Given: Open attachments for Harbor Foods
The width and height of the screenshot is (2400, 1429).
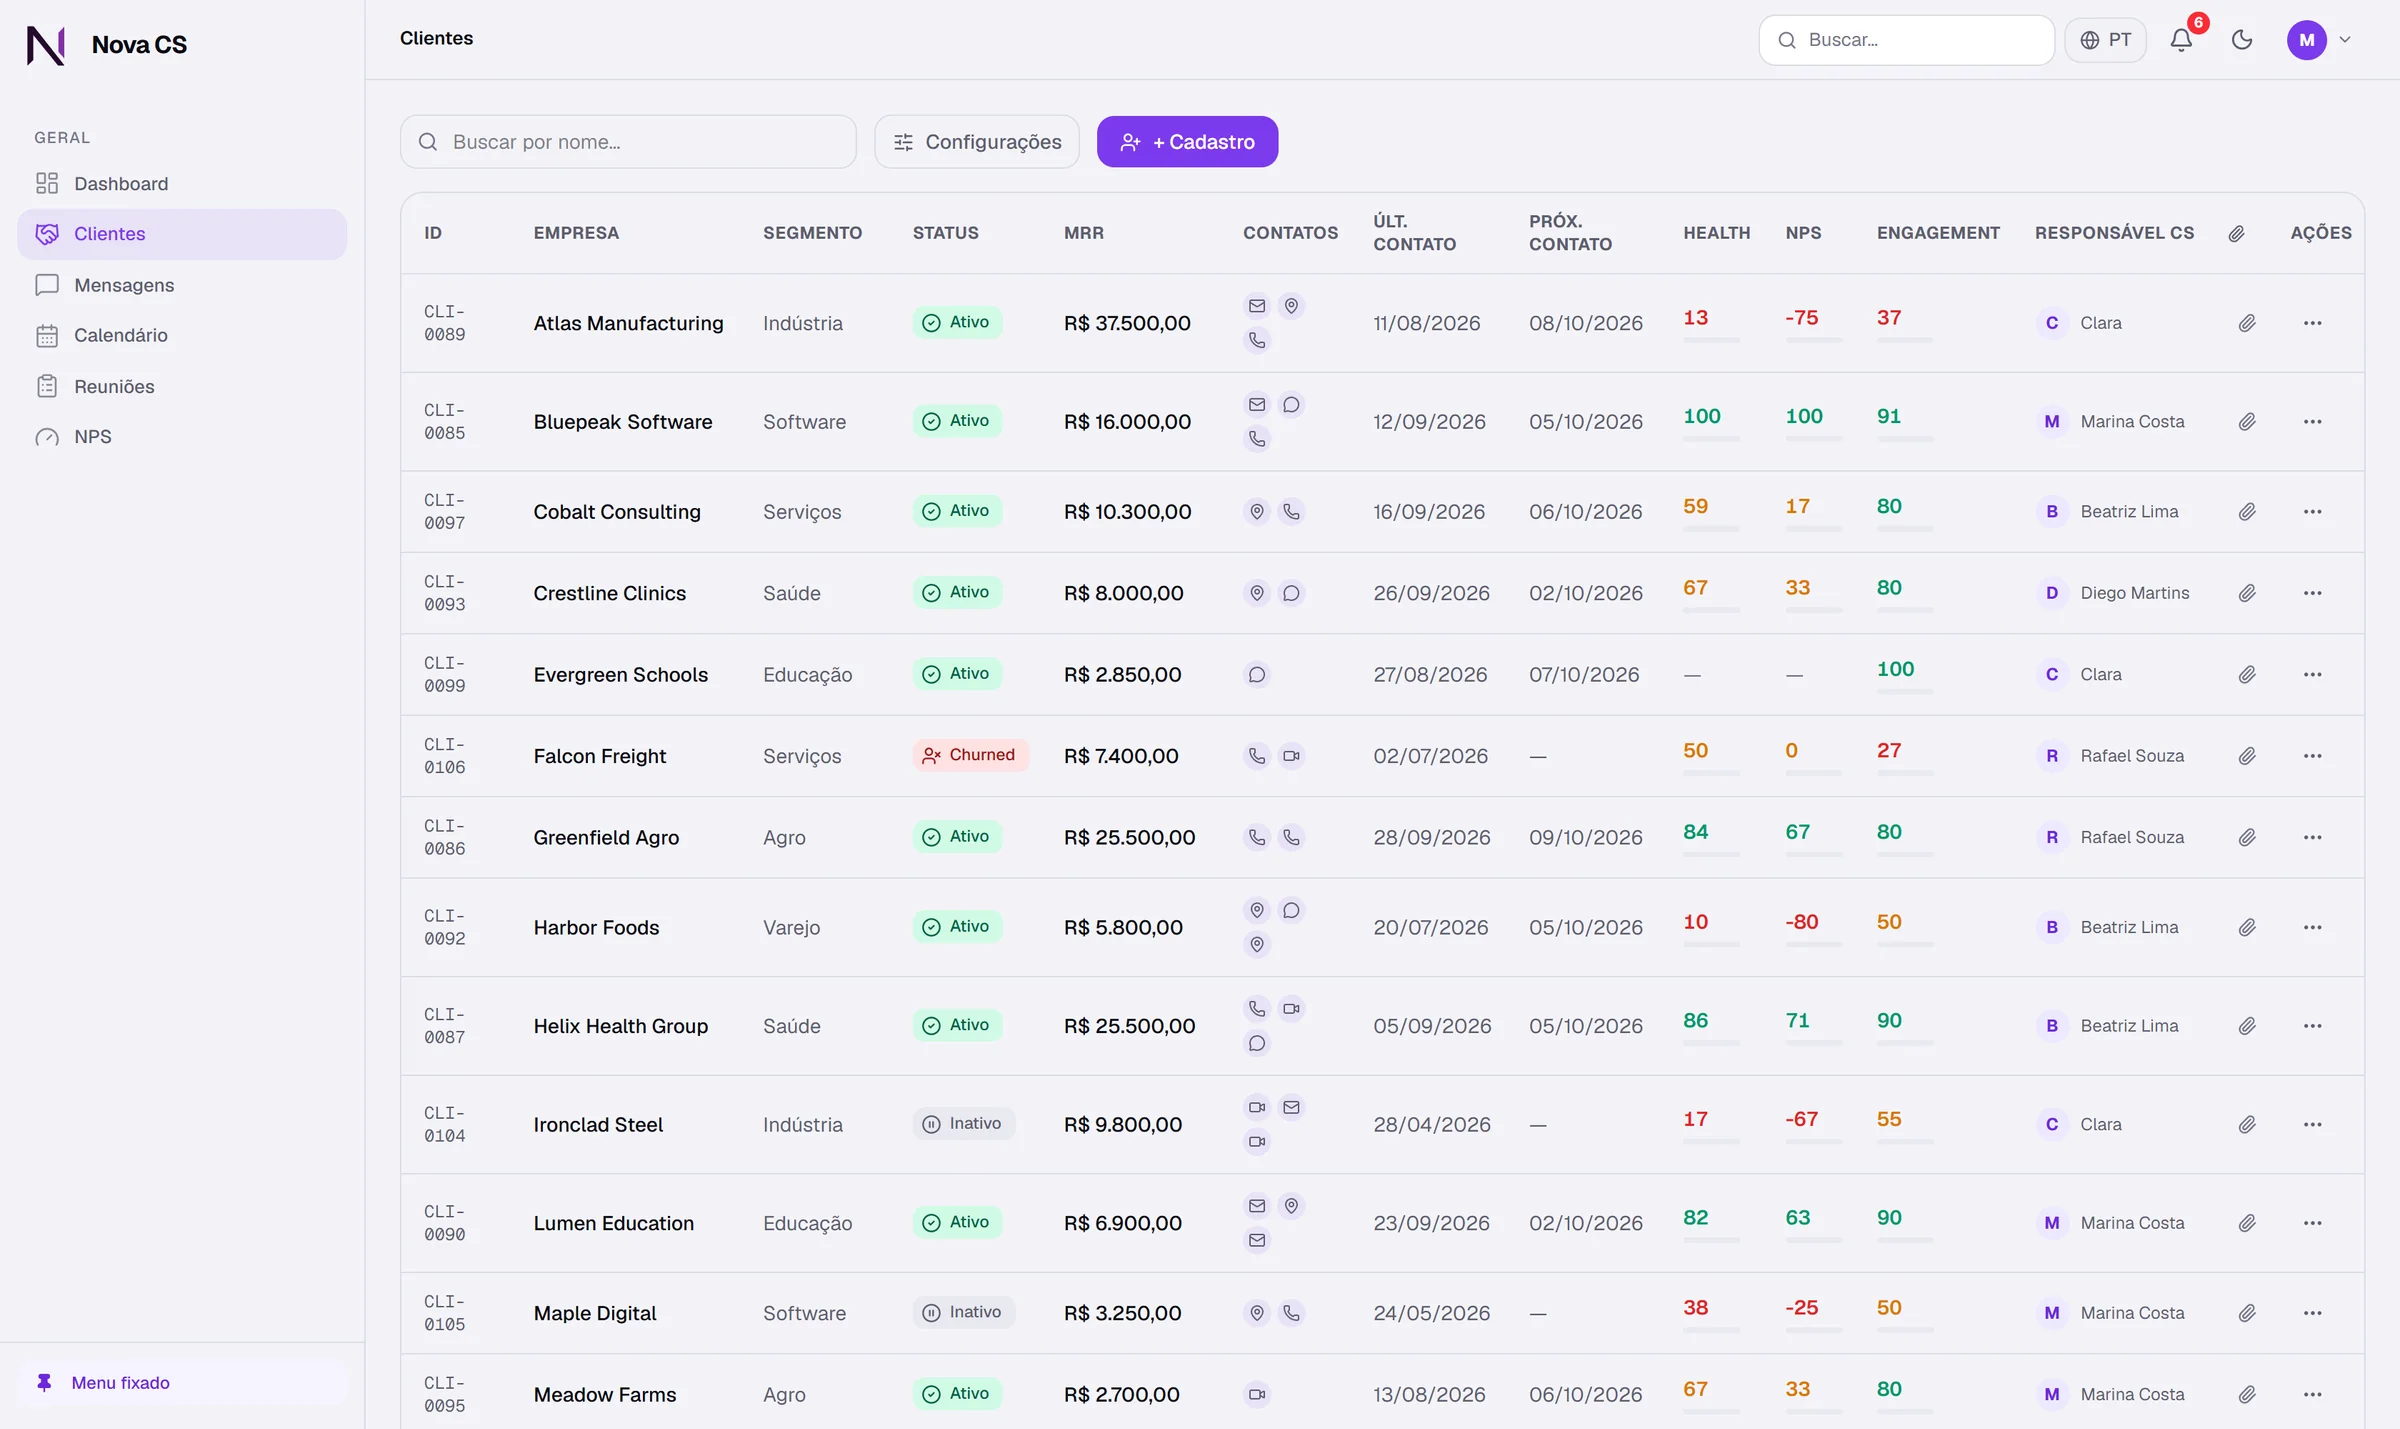Looking at the screenshot, I should click(2247, 928).
